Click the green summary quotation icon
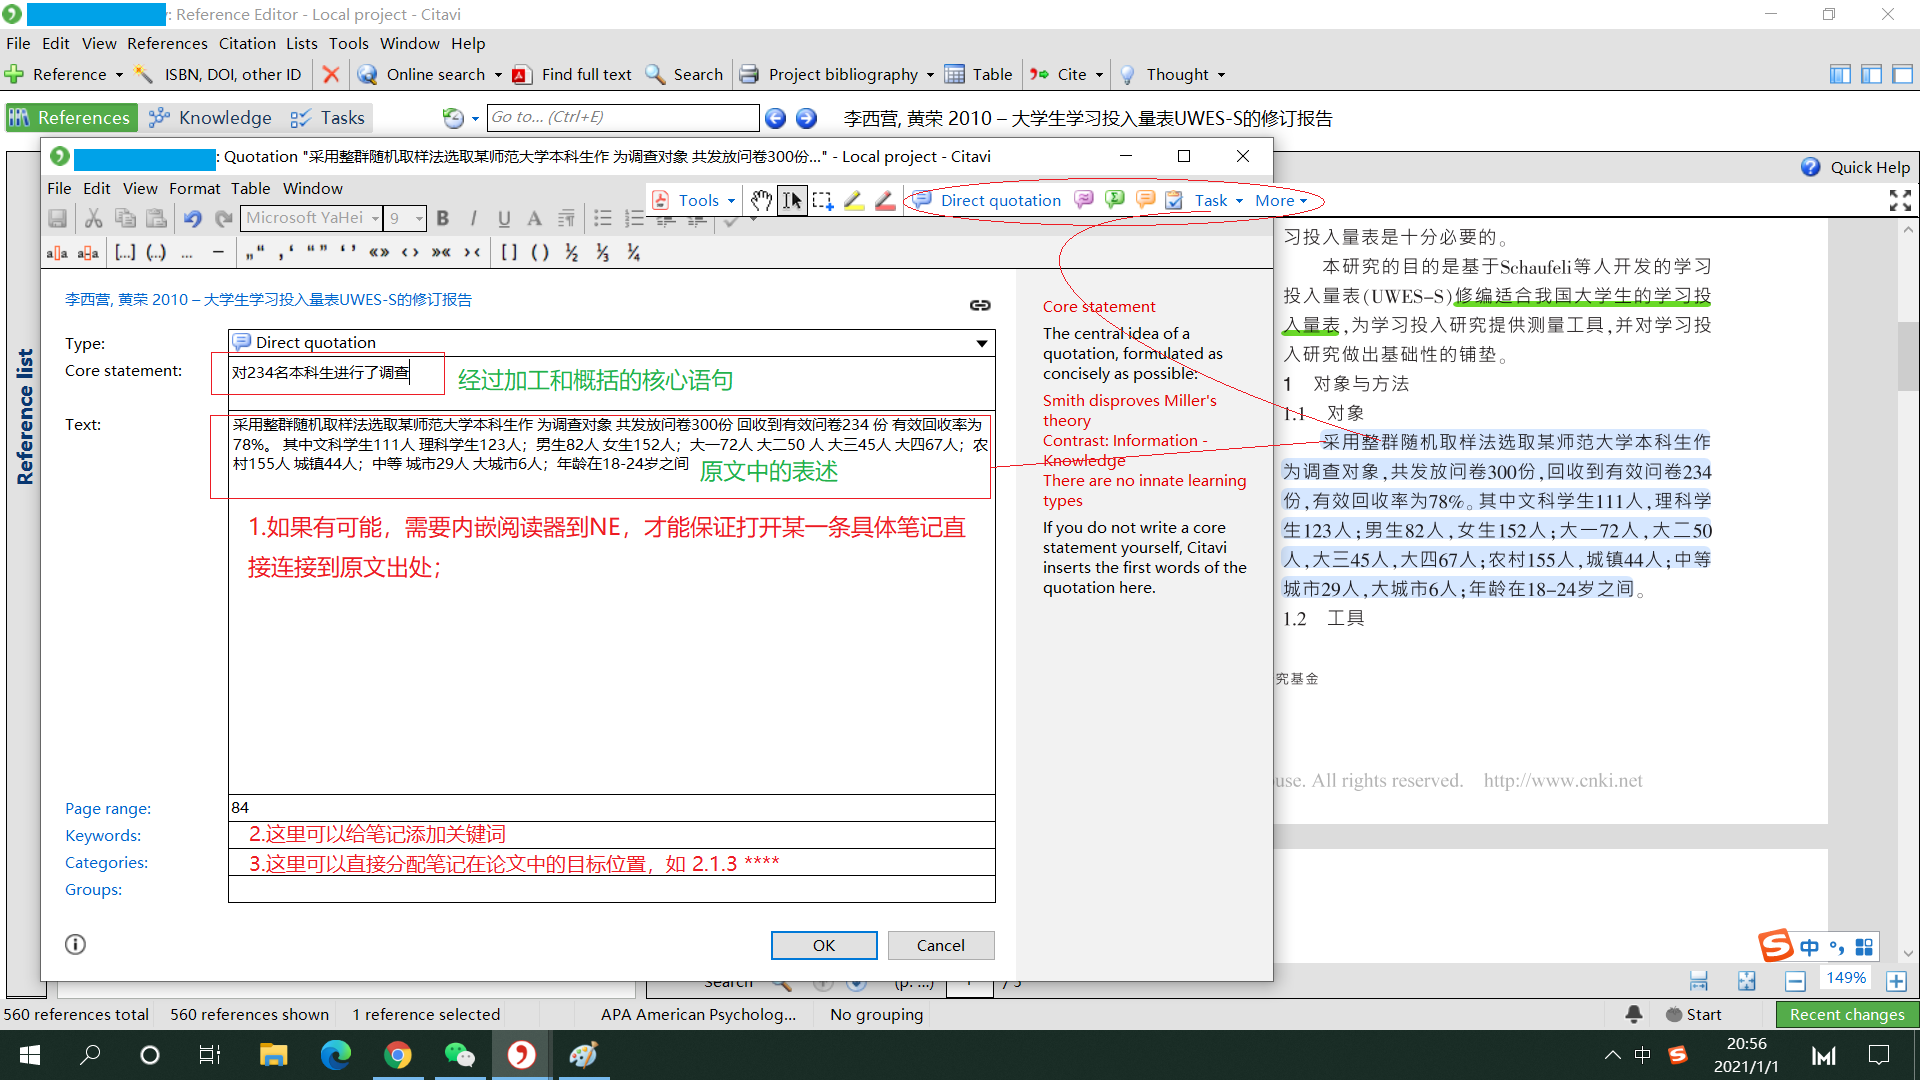The image size is (1920, 1080). click(x=1115, y=200)
